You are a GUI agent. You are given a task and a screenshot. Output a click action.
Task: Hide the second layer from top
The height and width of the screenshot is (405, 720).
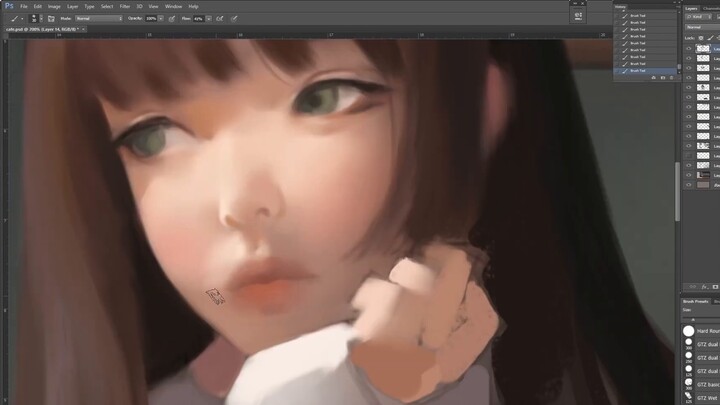coord(688,58)
